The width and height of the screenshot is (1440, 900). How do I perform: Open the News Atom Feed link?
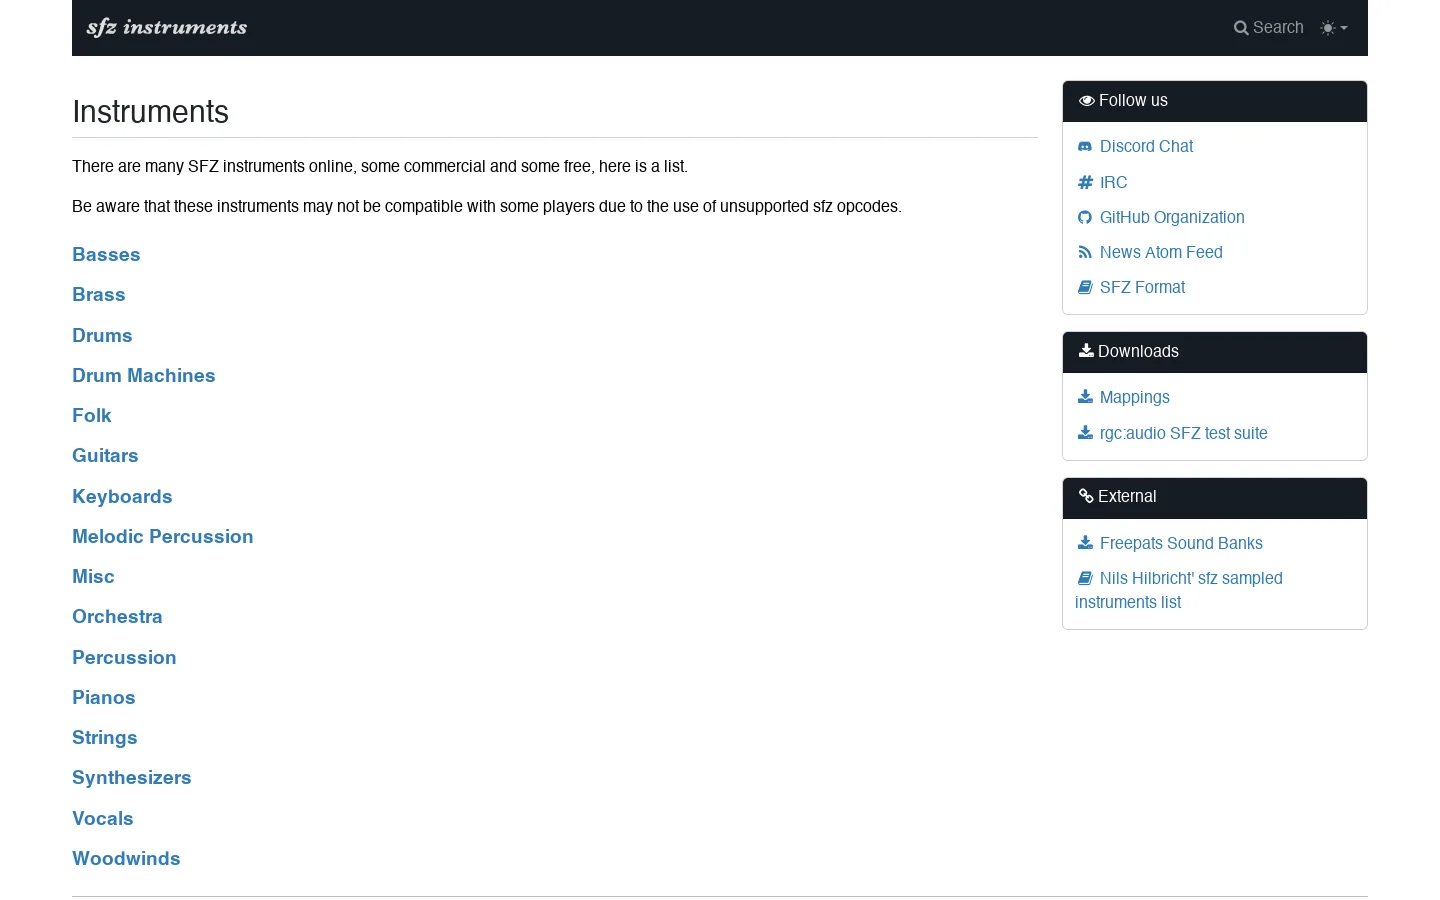(1161, 252)
